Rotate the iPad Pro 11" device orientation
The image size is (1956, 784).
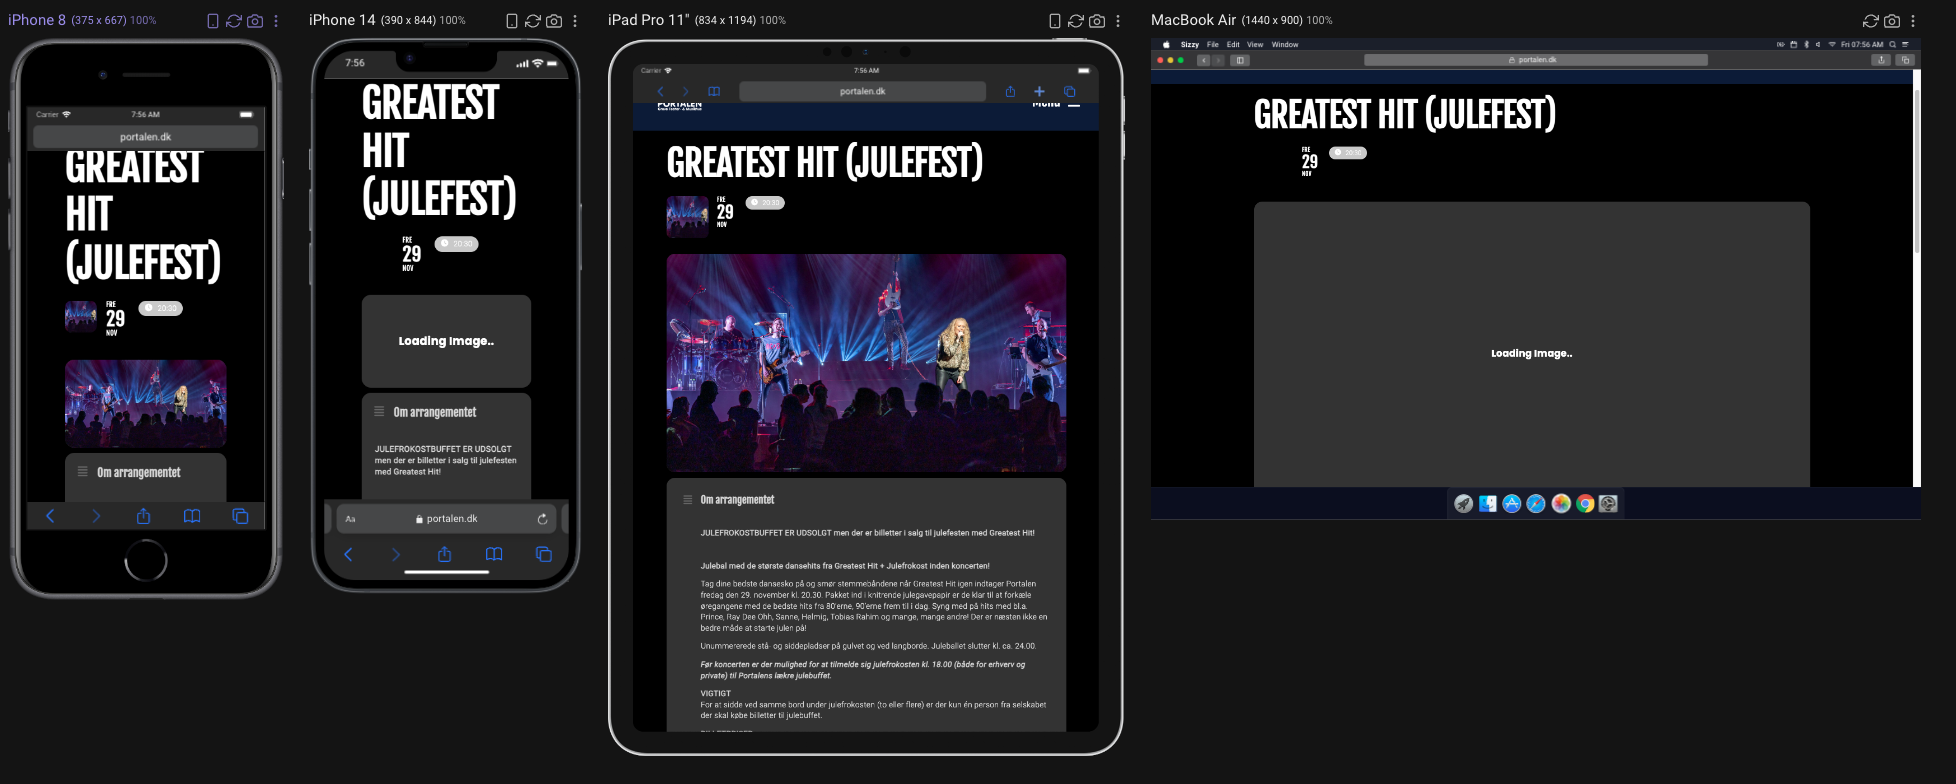coord(1055,21)
